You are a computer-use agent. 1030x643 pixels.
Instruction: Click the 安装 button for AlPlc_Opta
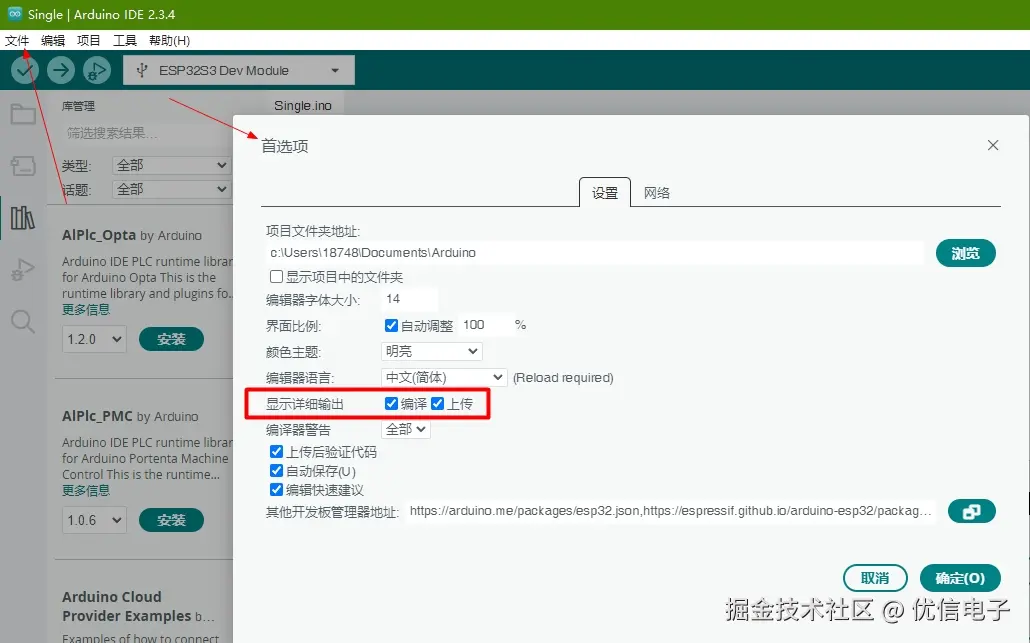click(x=171, y=339)
